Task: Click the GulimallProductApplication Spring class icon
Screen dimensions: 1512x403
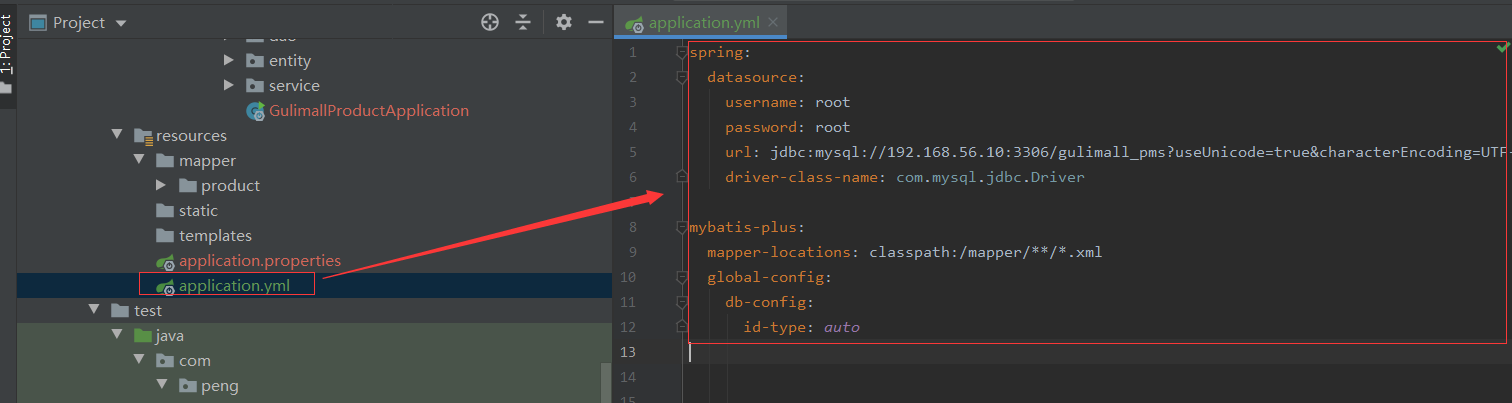Action: (x=255, y=111)
